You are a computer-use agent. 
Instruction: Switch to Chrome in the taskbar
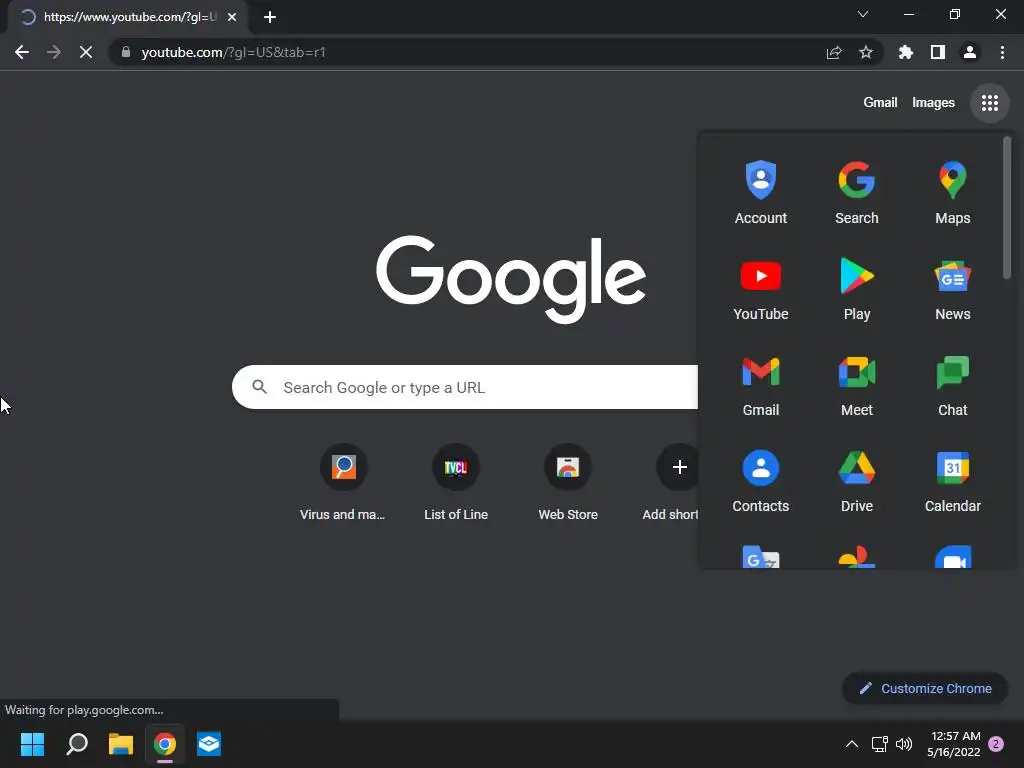click(x=165, y=744)
